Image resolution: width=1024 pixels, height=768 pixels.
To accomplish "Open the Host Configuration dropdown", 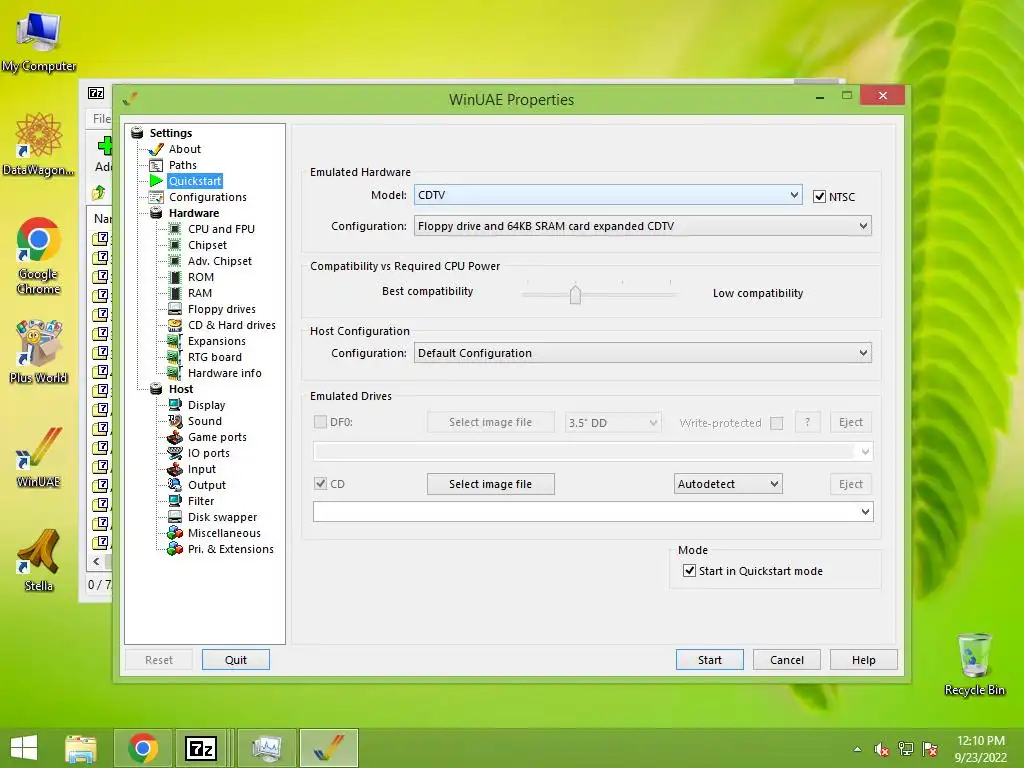I will [x=643, y=353].
